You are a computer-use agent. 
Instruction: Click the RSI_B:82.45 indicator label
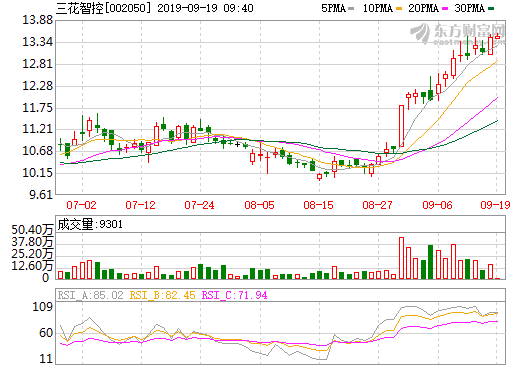pyautogui.click(x=162, y=295)
